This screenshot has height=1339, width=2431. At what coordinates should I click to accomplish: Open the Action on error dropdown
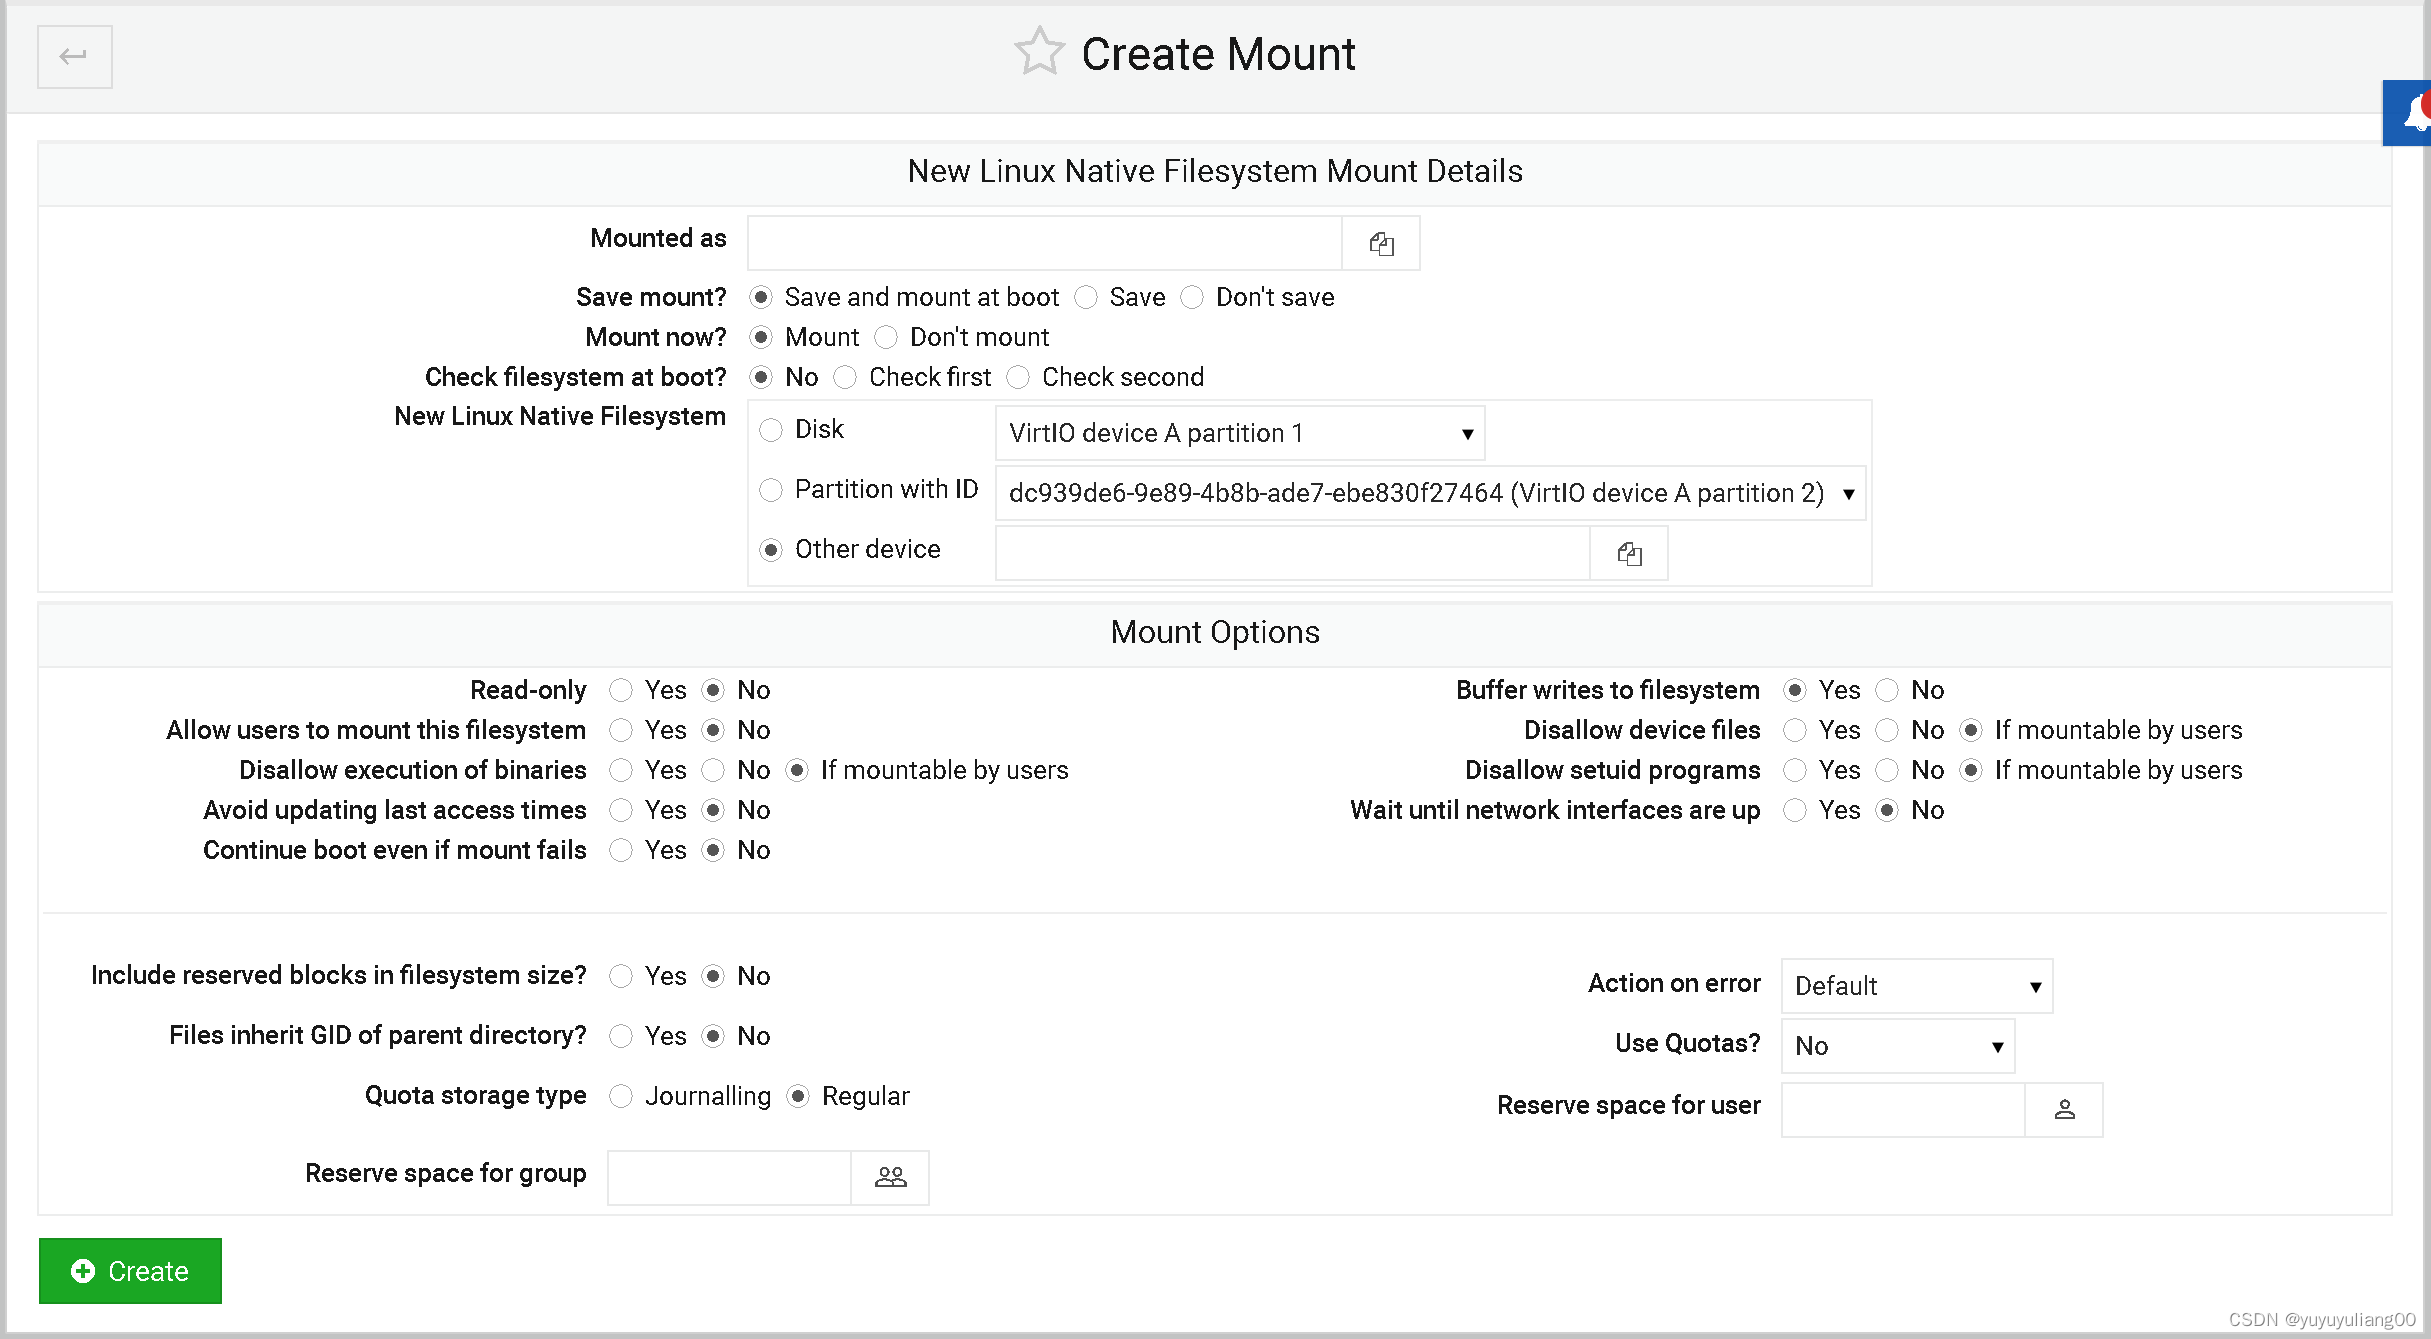1916,986
